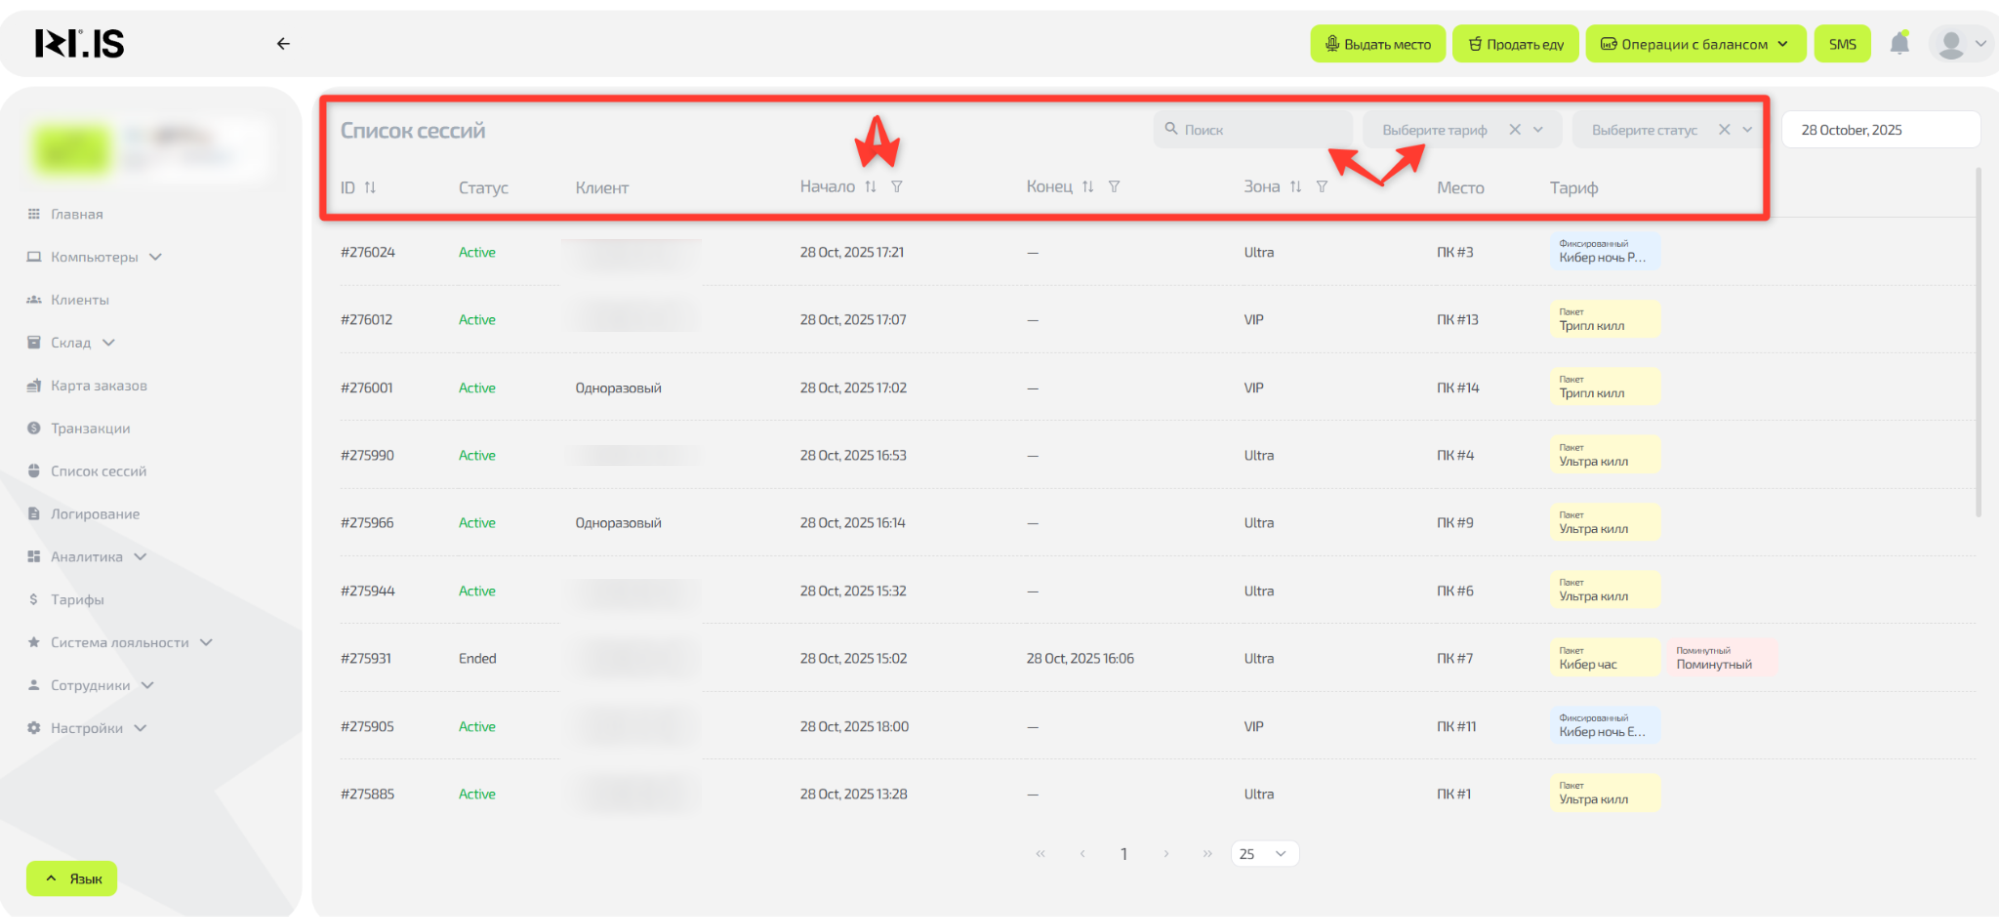This screenshot has width=1999, height=917.
Task: Click the notification bell icon
Action: [x=1899, y=43]
